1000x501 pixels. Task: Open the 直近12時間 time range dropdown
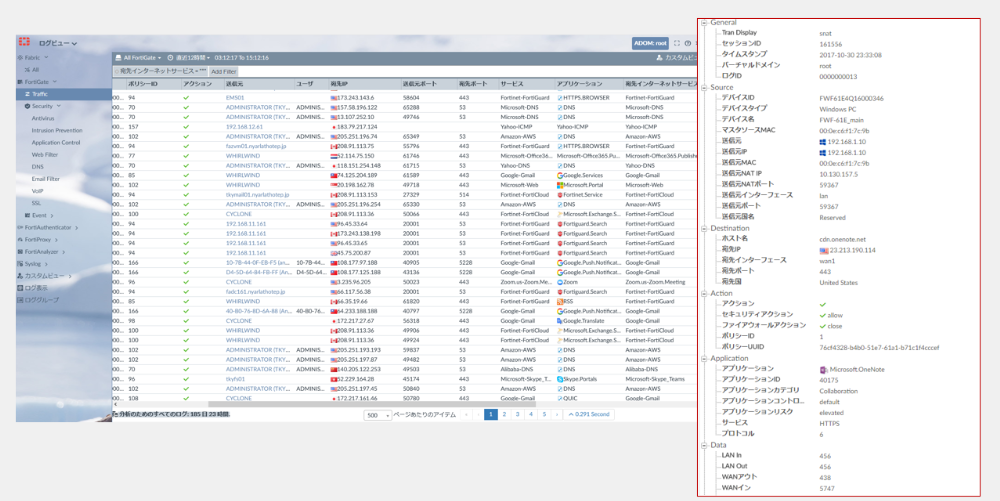point(189,57)
